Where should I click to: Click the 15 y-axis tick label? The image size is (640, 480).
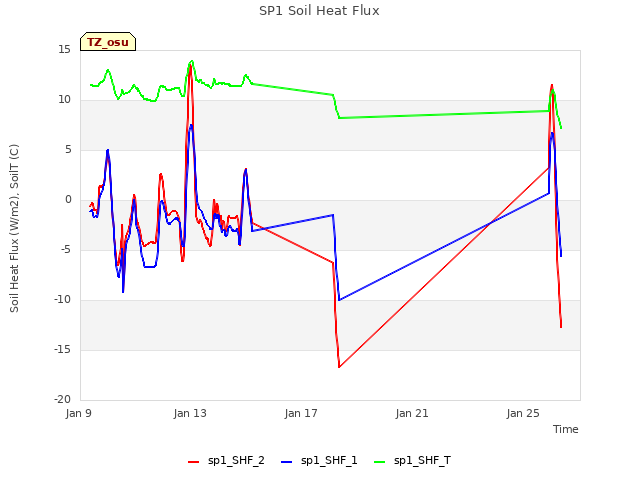[64, 50]
